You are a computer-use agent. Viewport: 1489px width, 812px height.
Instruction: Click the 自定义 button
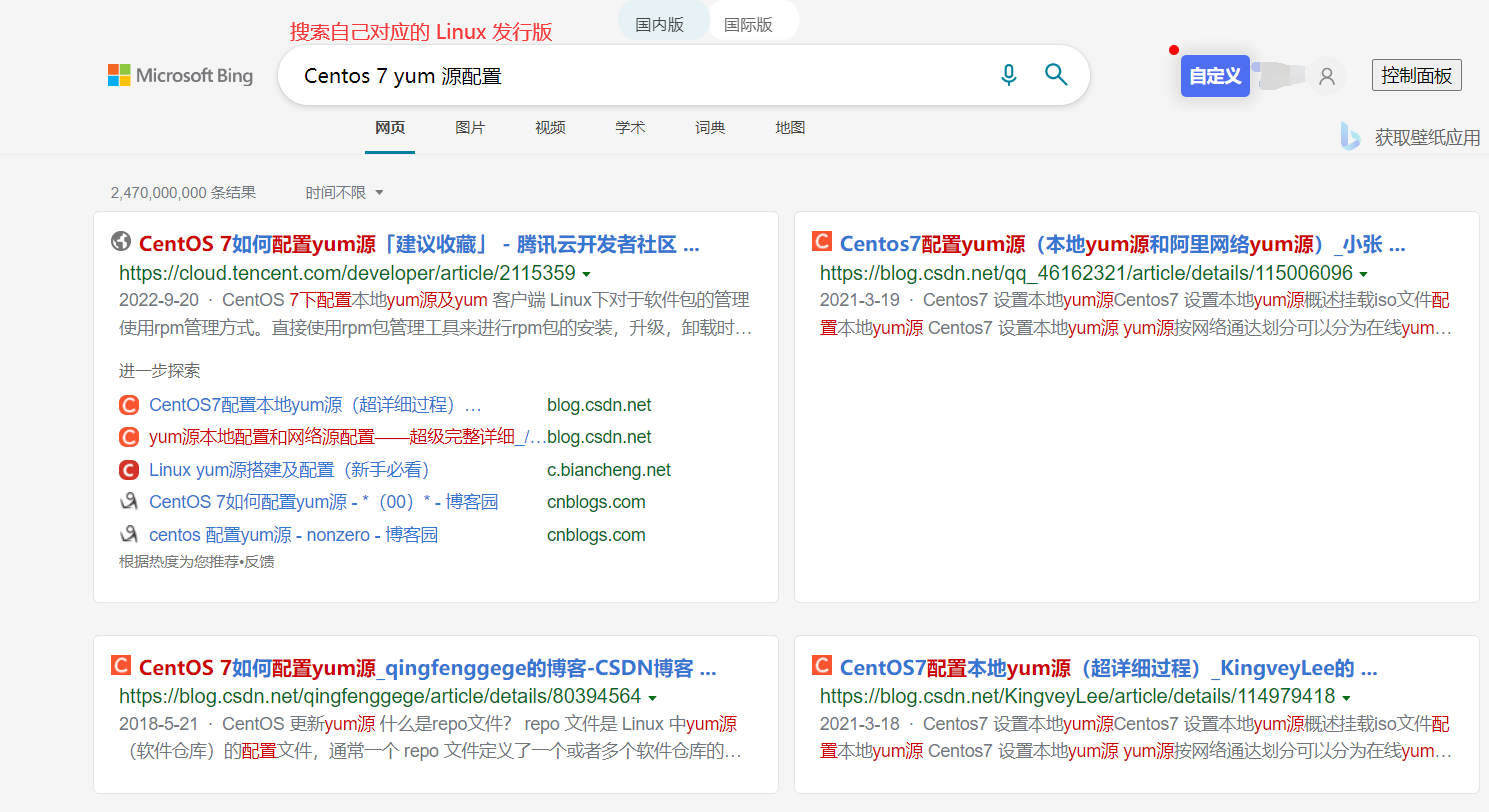[1215, 76]
